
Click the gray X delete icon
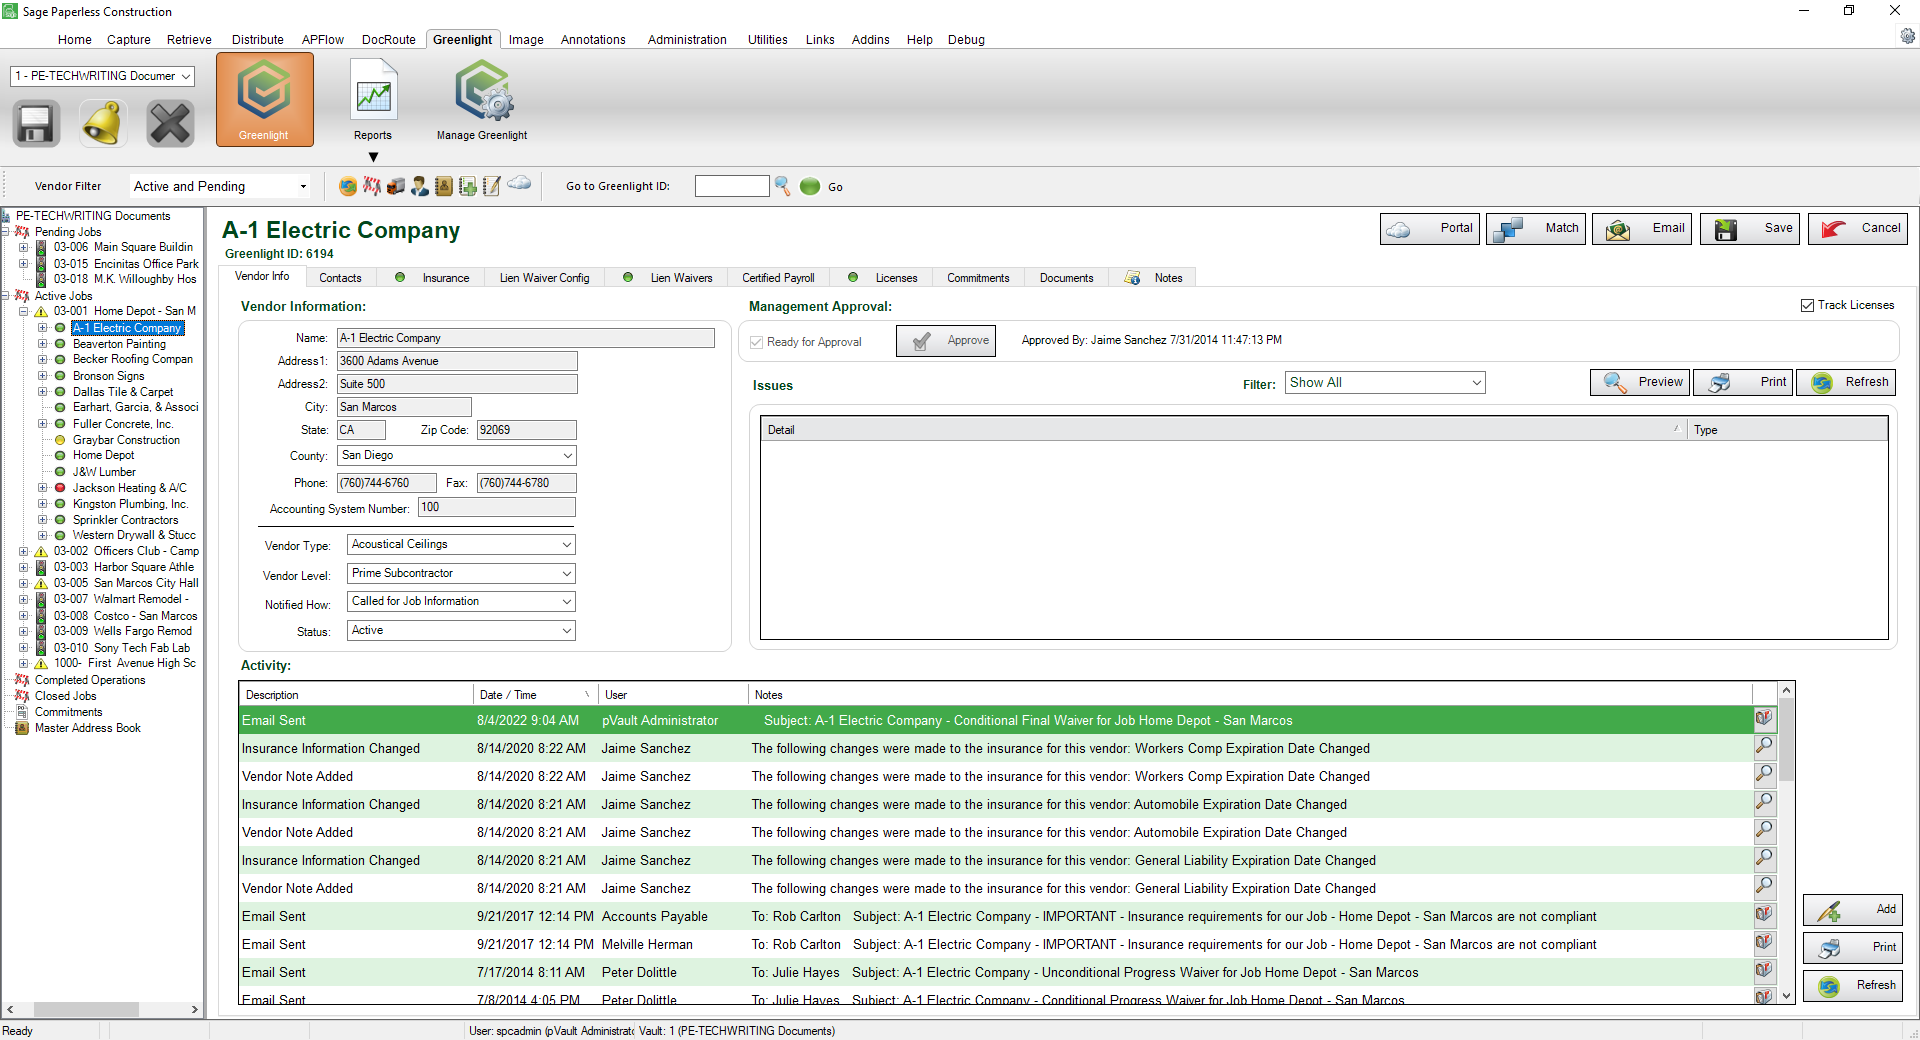coord(170,124)
